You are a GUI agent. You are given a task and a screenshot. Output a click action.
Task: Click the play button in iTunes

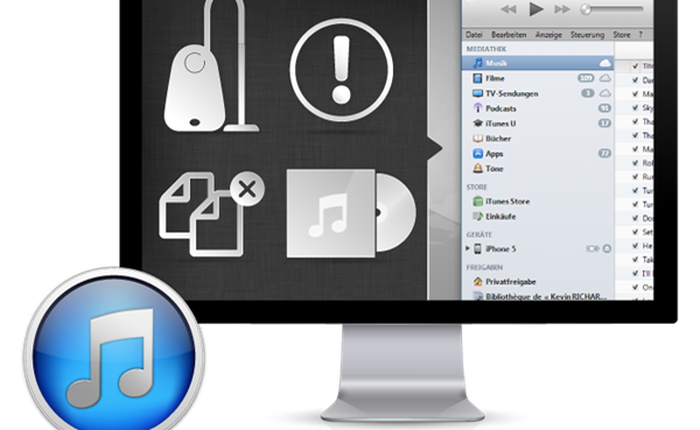click(x=536, y=9)
